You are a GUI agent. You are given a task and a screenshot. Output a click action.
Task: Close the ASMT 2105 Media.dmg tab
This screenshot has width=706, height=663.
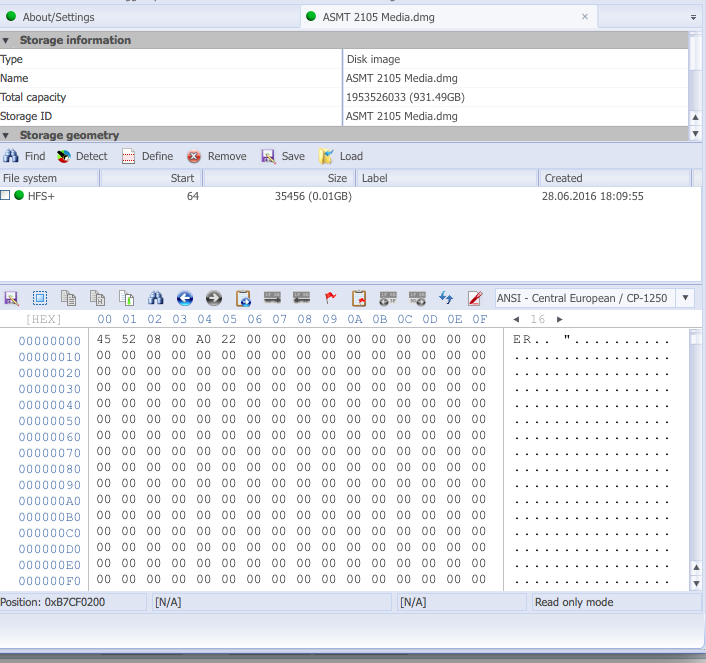pyautogui.click(x=585, y=17)
